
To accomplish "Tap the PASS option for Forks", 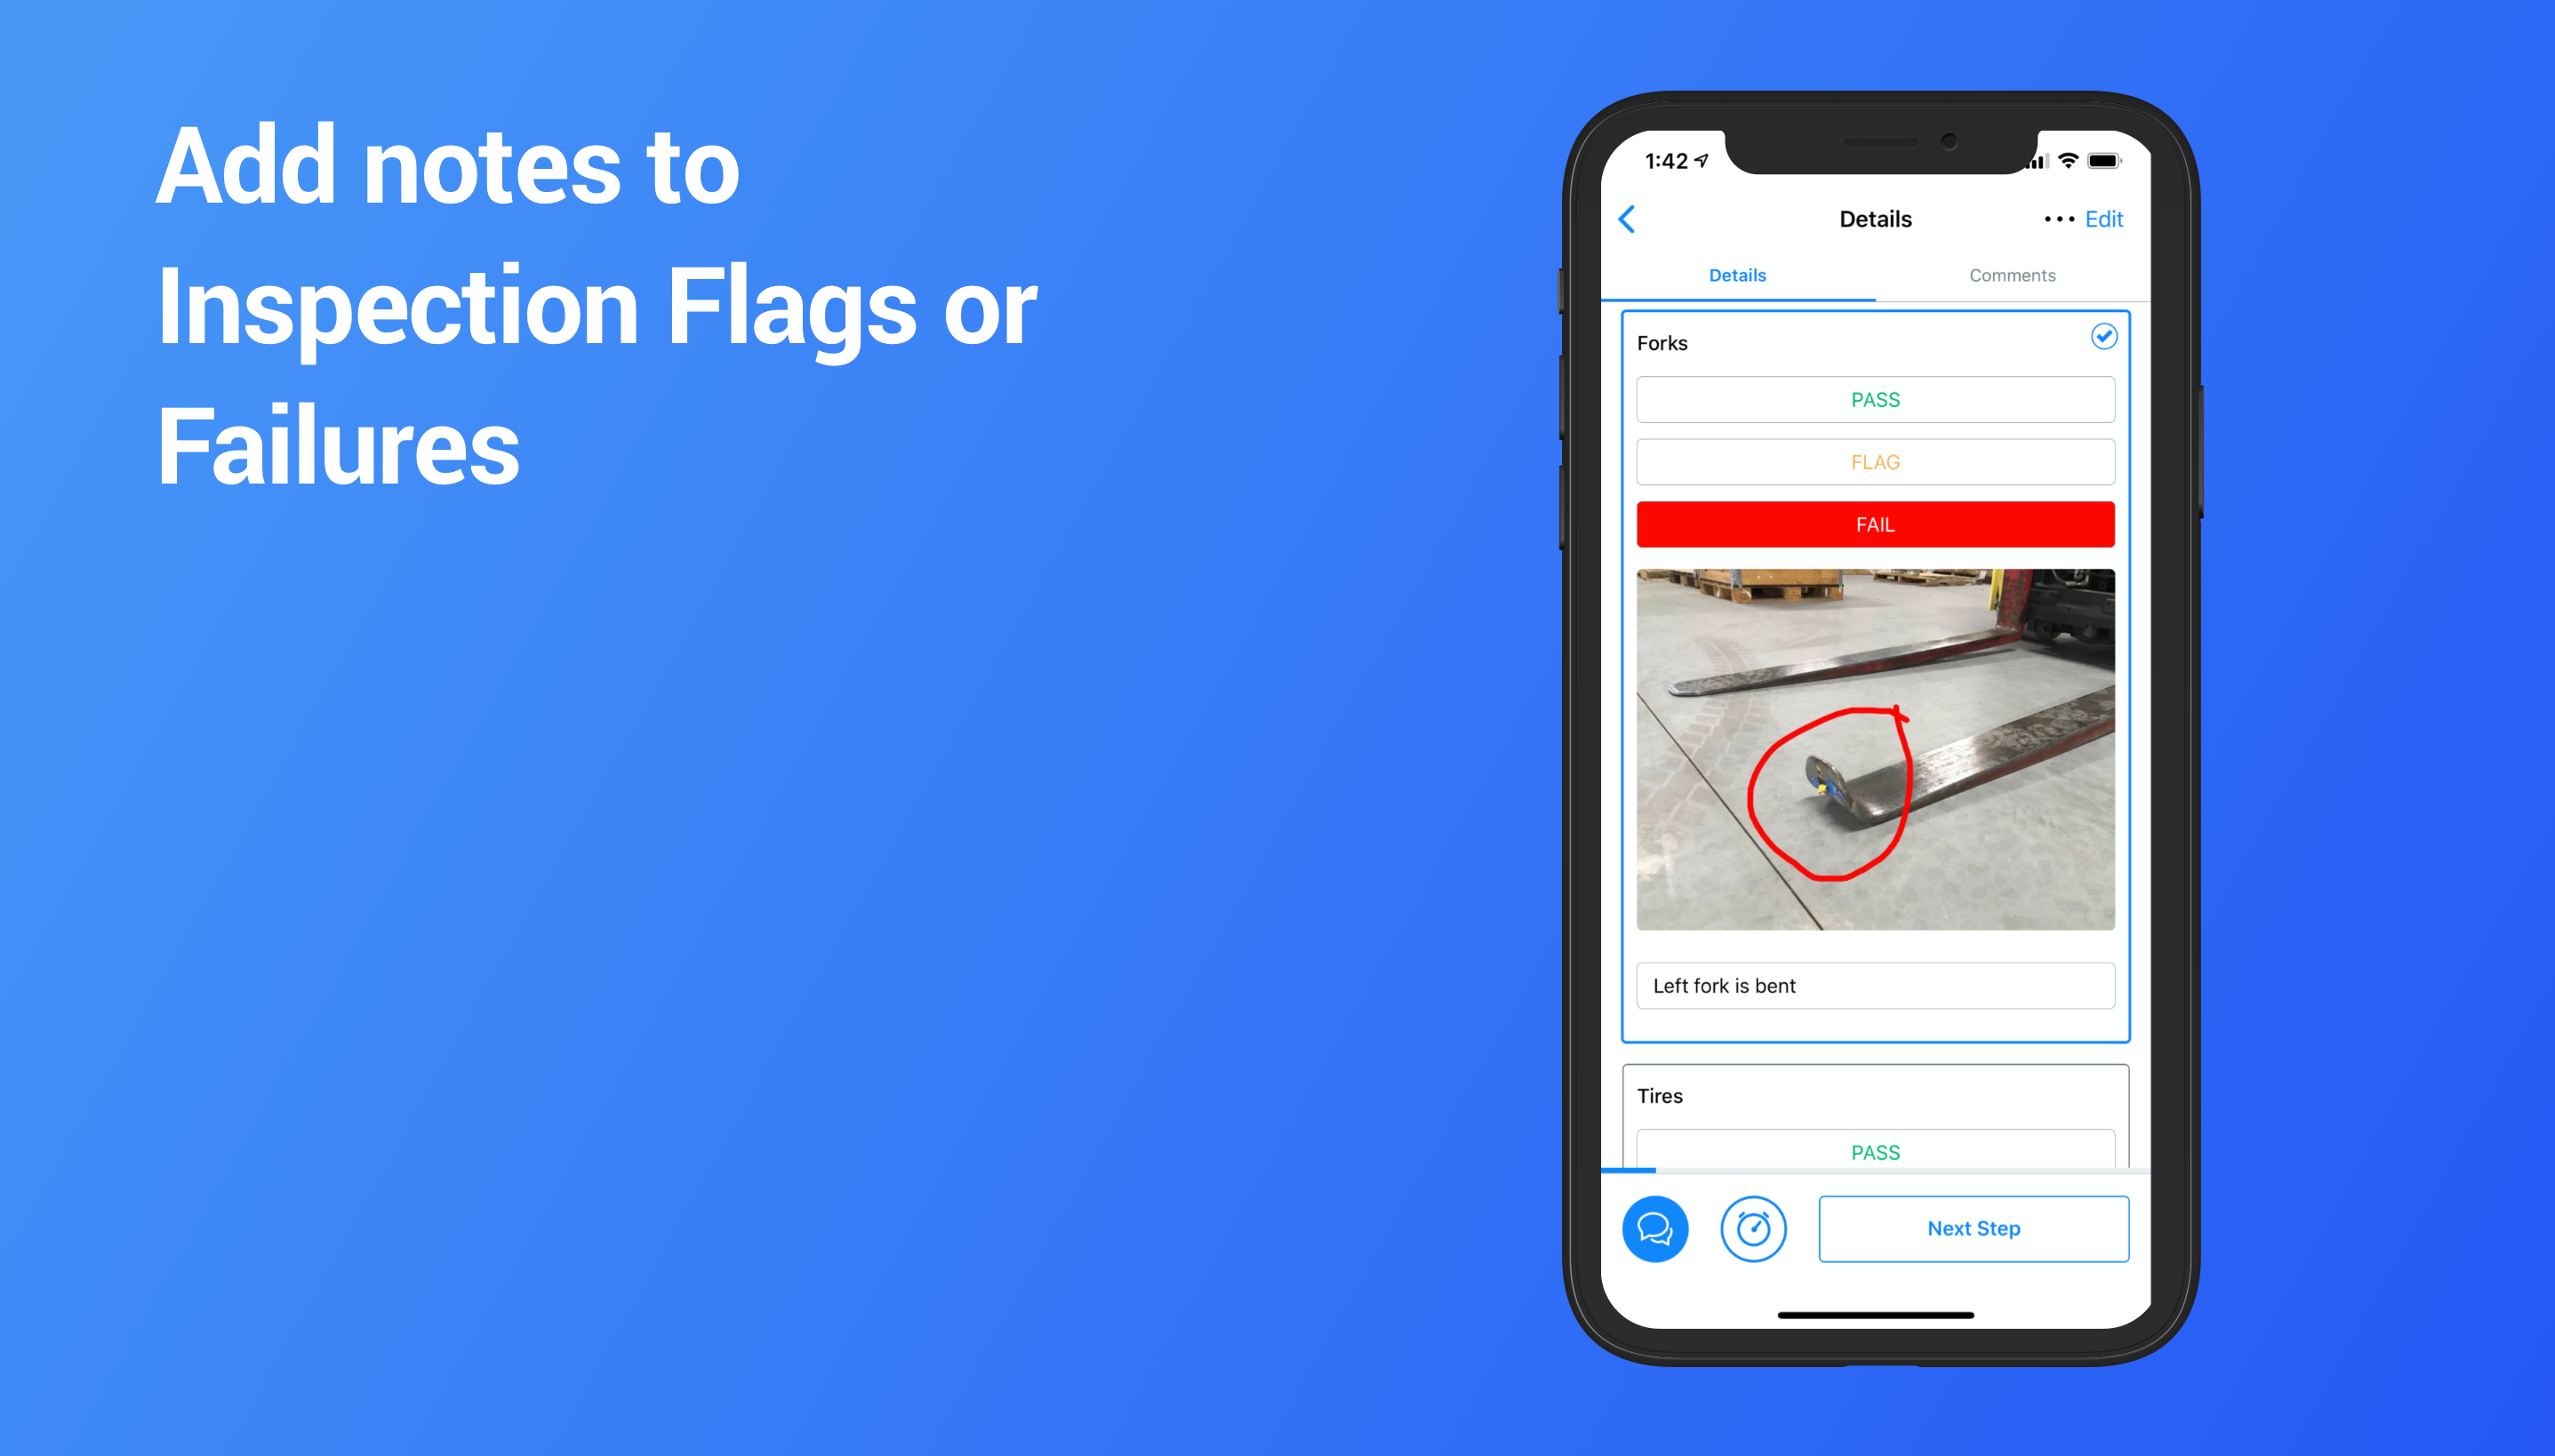I will pos(1874,400).
